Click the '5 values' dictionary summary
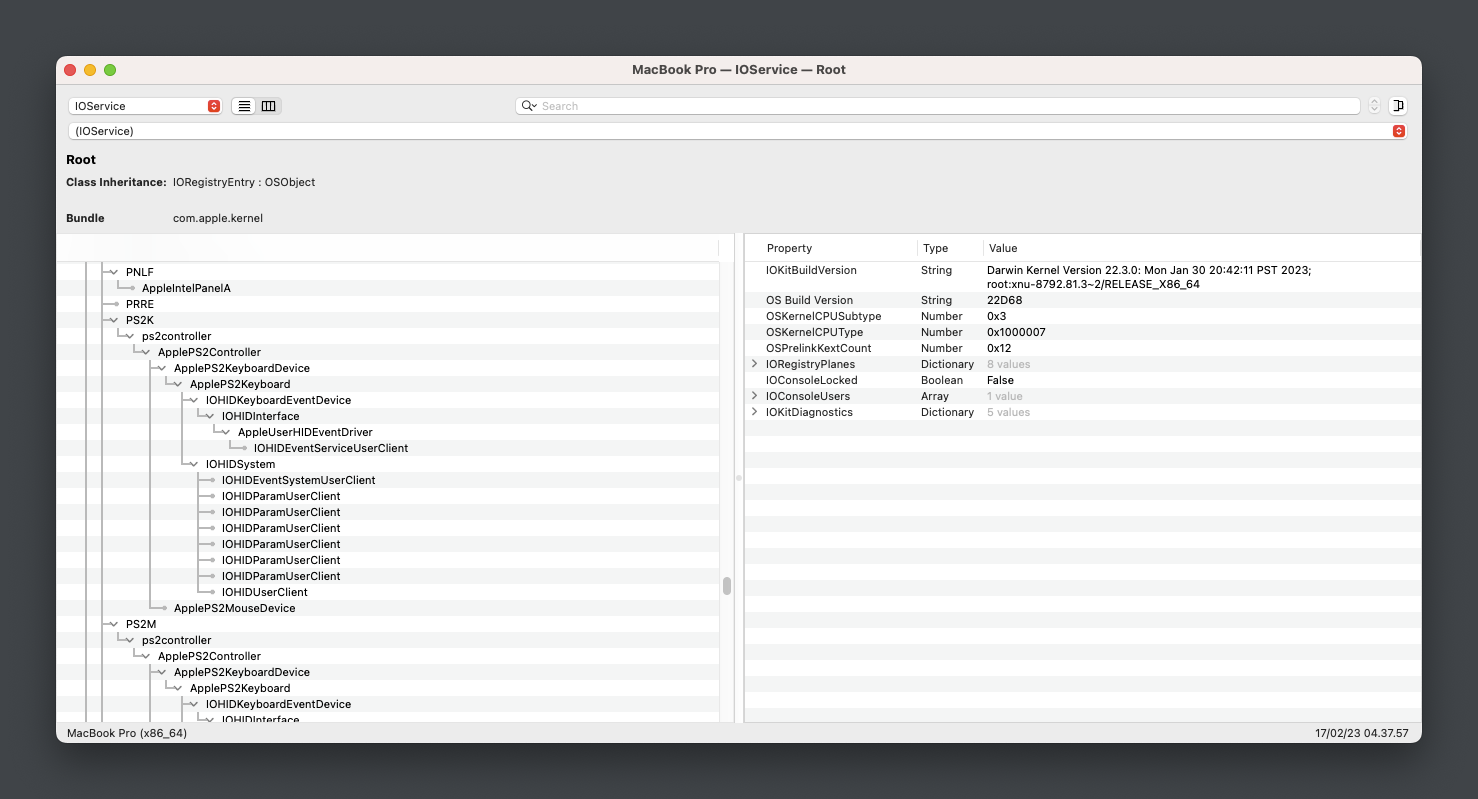 [x=1008, y=412]
